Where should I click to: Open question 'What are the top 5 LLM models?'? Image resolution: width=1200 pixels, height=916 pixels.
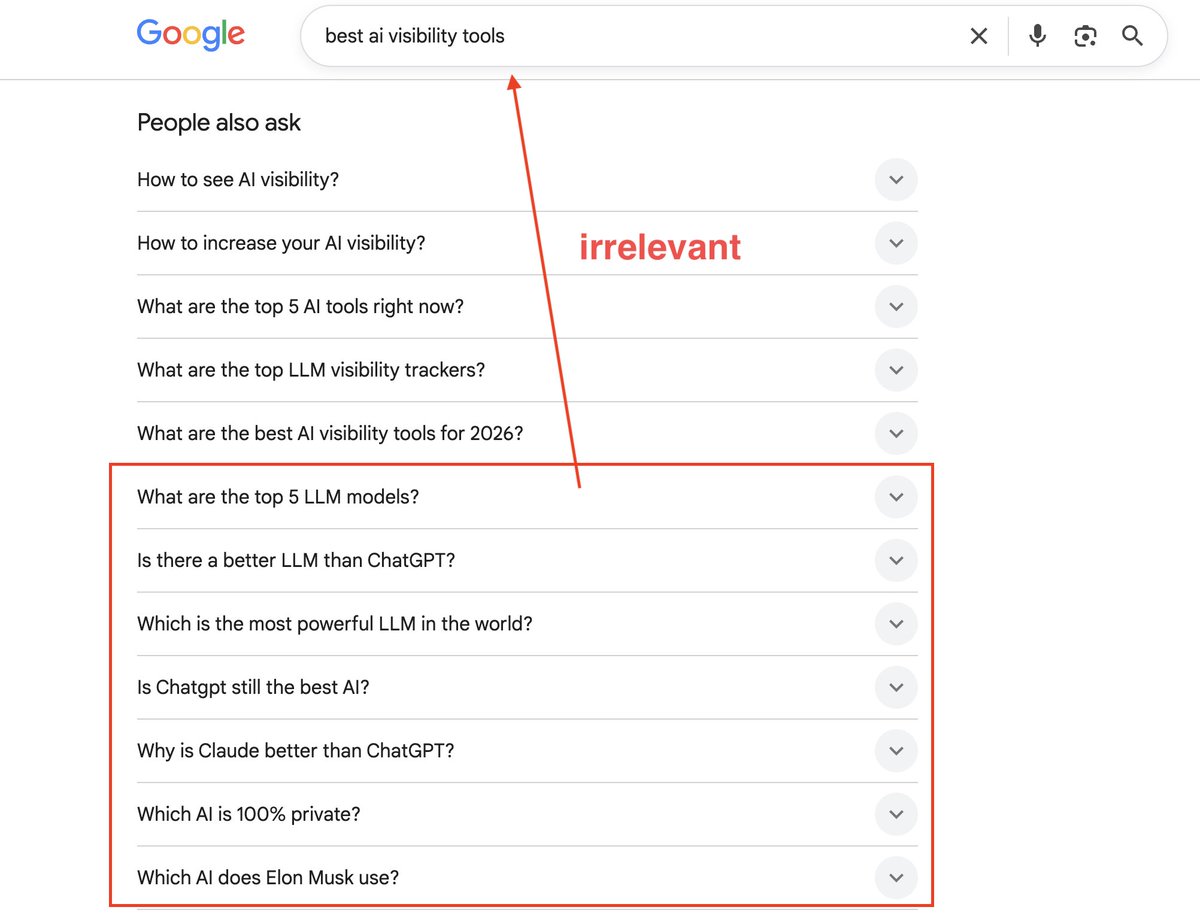coord(278,497)
